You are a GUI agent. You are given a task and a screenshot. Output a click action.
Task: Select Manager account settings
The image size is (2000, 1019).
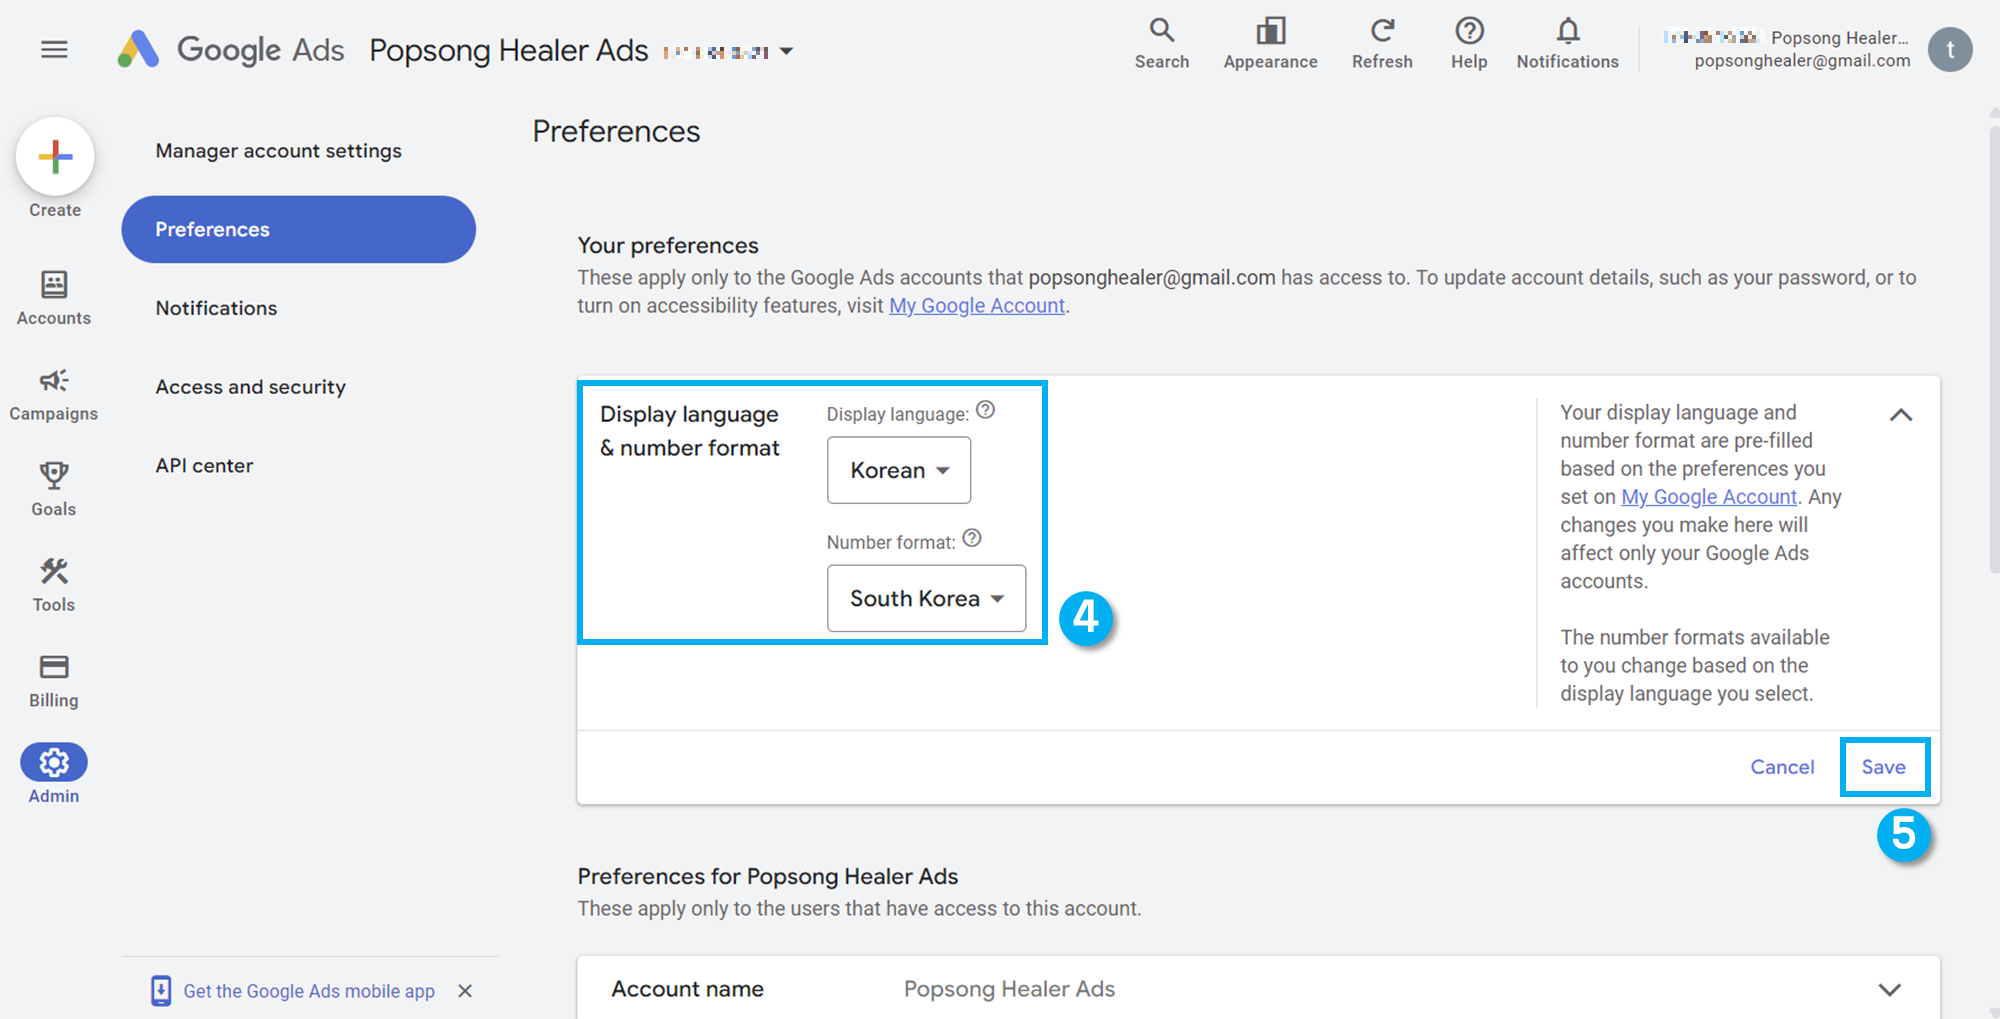pos(278,151)
